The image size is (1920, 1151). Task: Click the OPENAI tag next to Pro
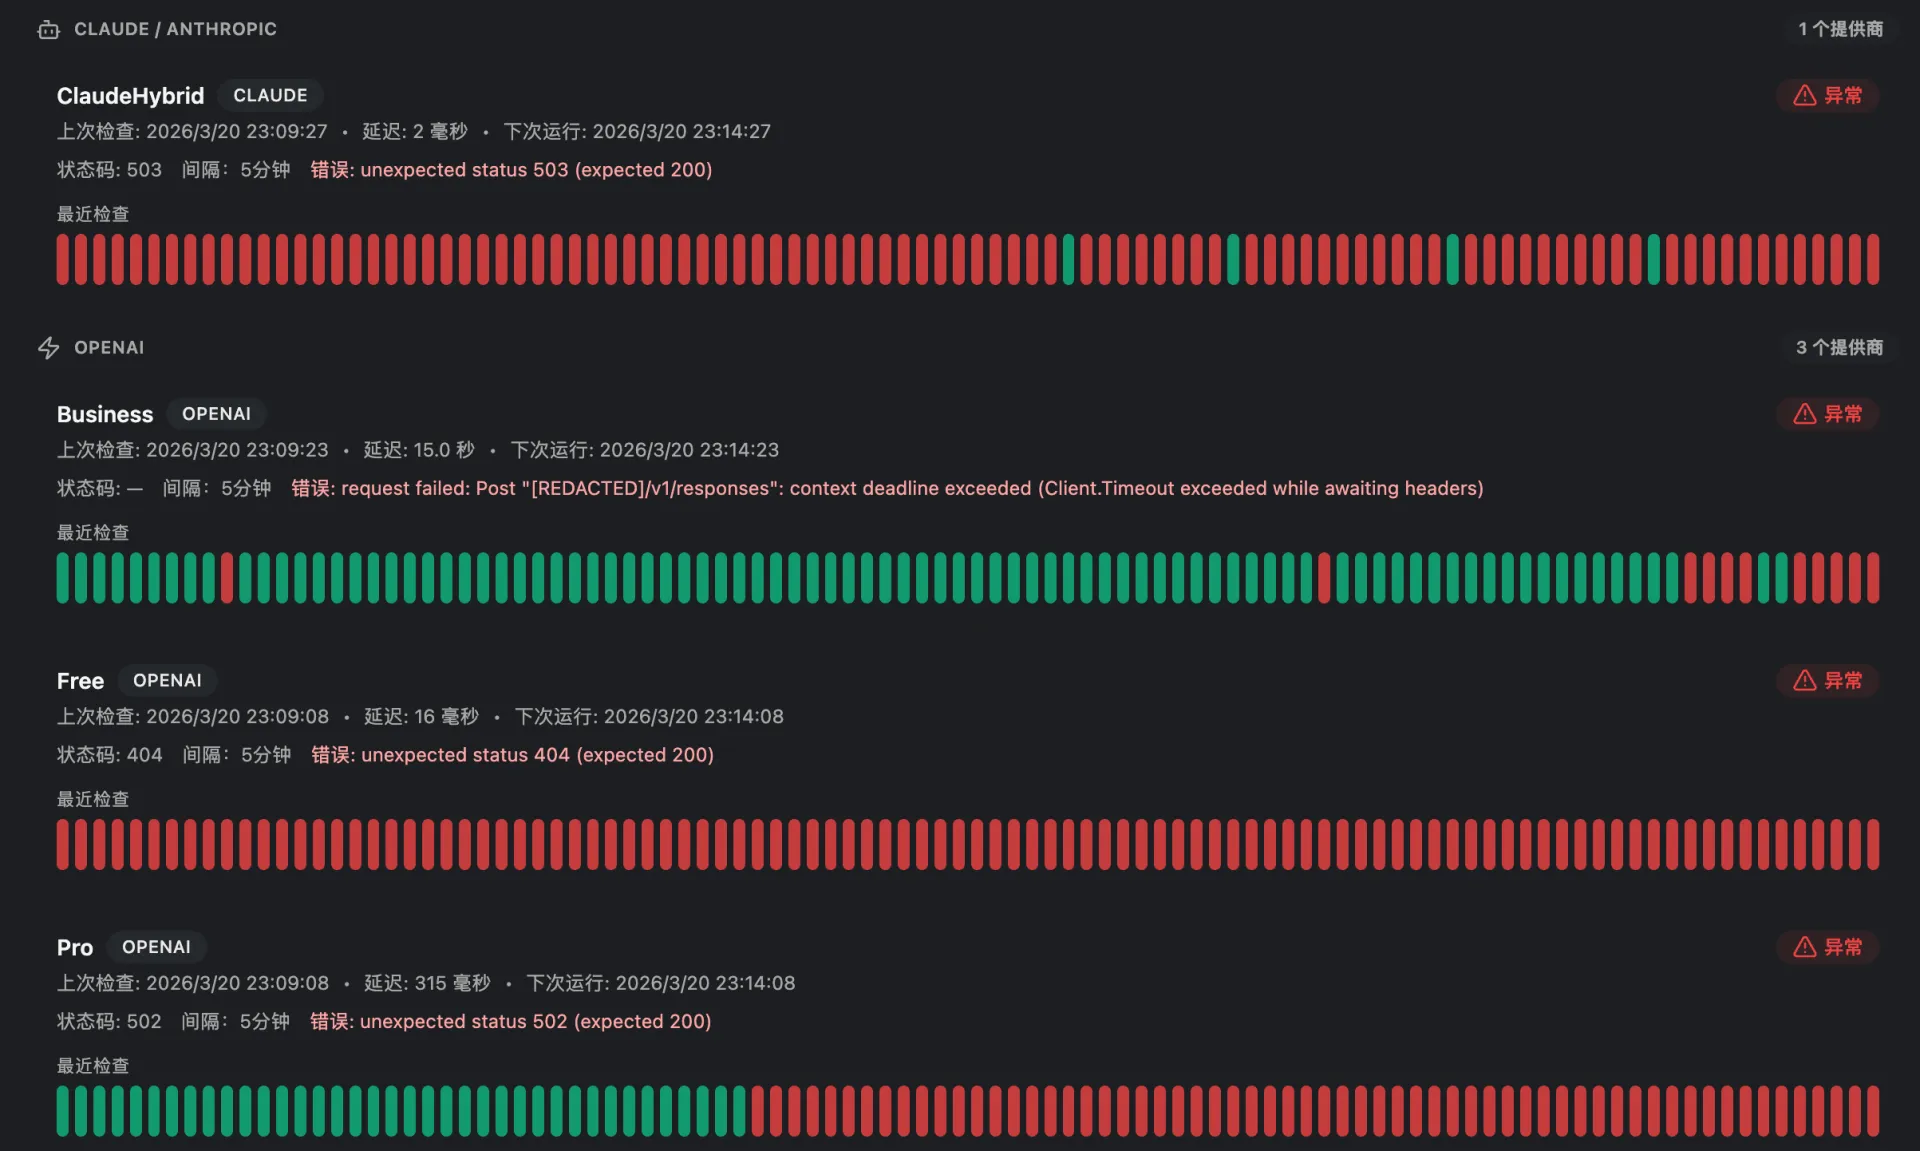(156, 947)
